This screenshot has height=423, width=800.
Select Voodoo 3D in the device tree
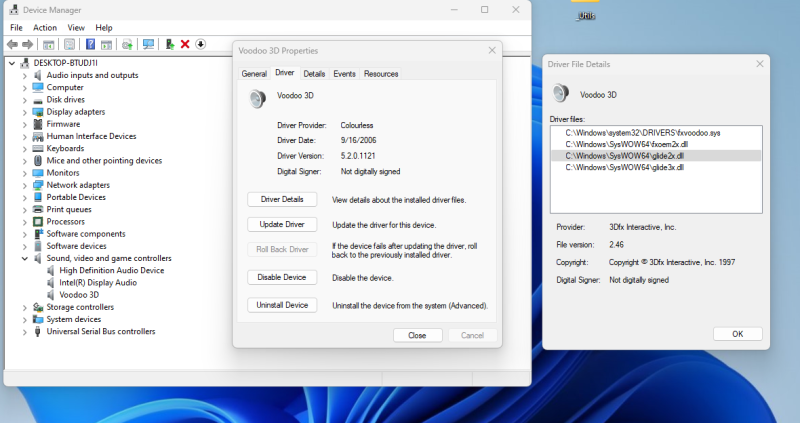click(x=79, y=295)
